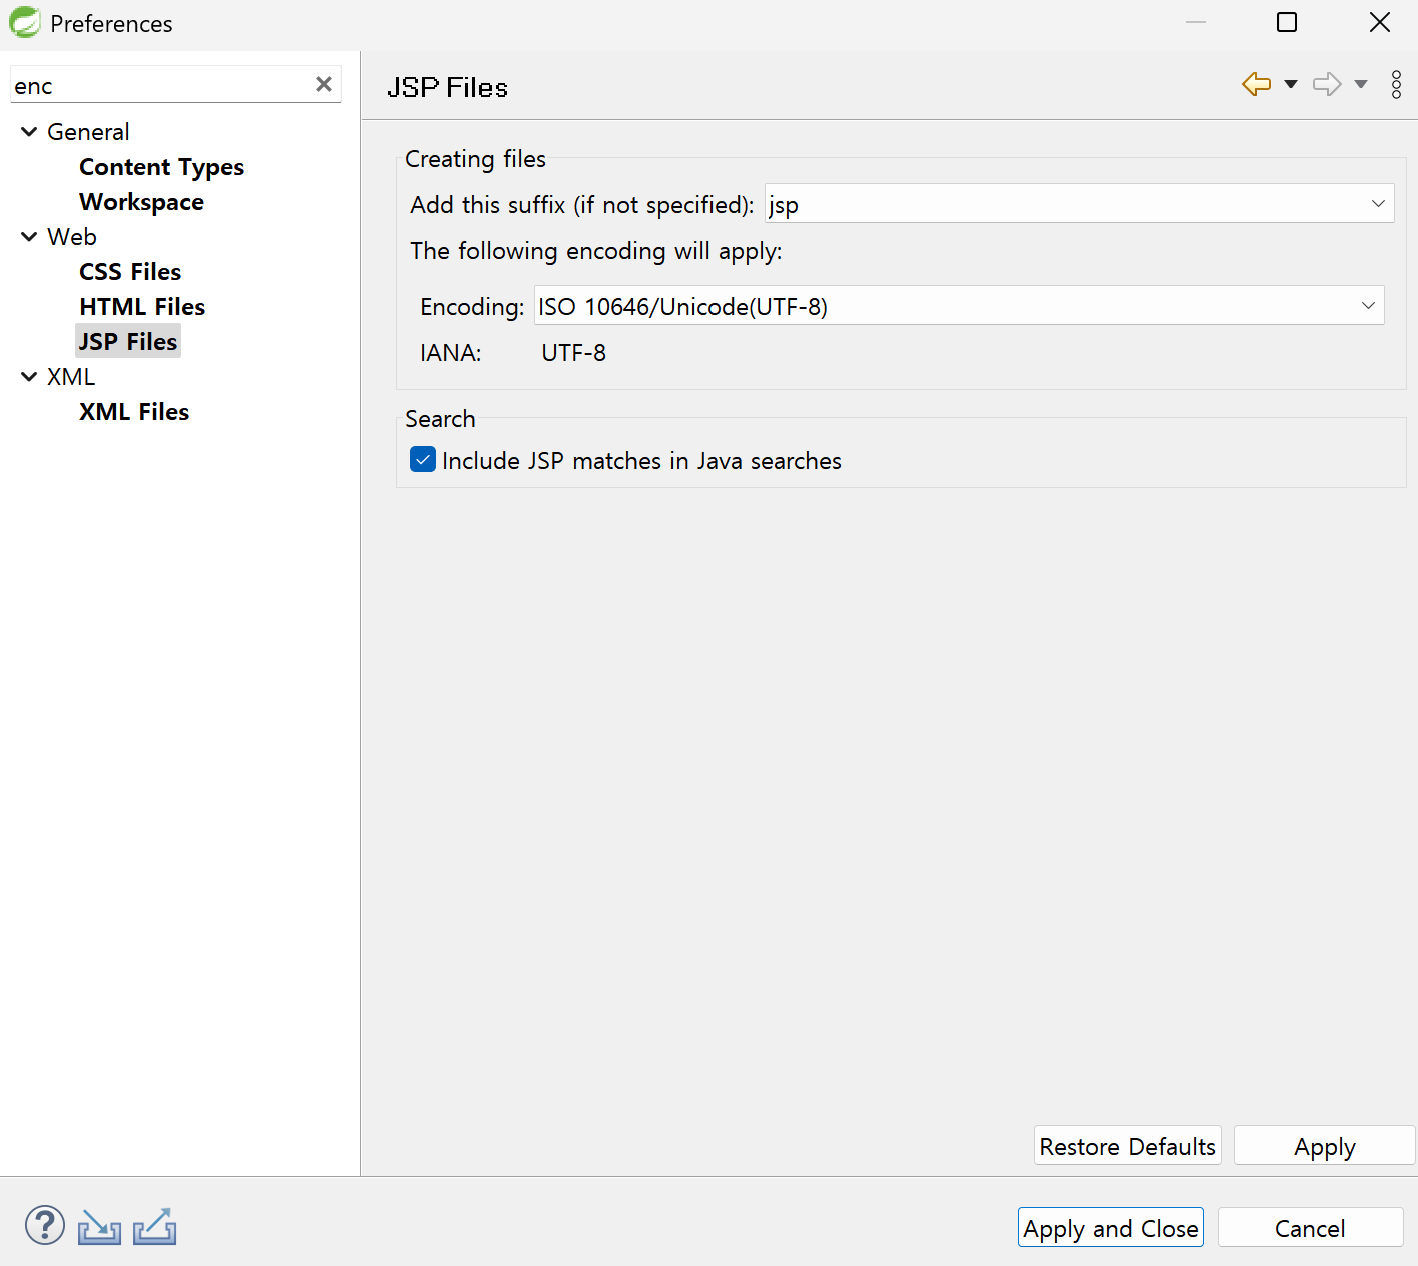Collapse the General tree node
The image size is (1418, 1266).
coord(29,131)
